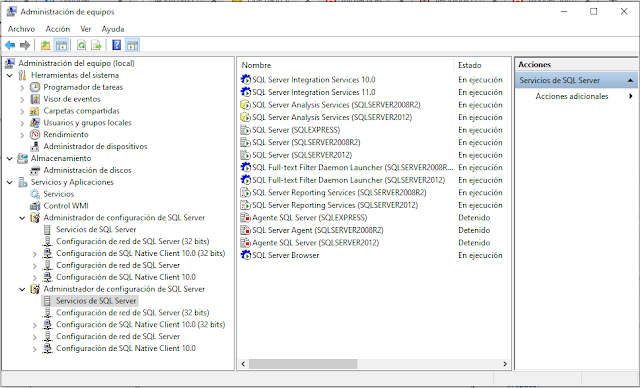Expand the Rendimiento node
Screen dimensions: 640x388
(22, 135)
